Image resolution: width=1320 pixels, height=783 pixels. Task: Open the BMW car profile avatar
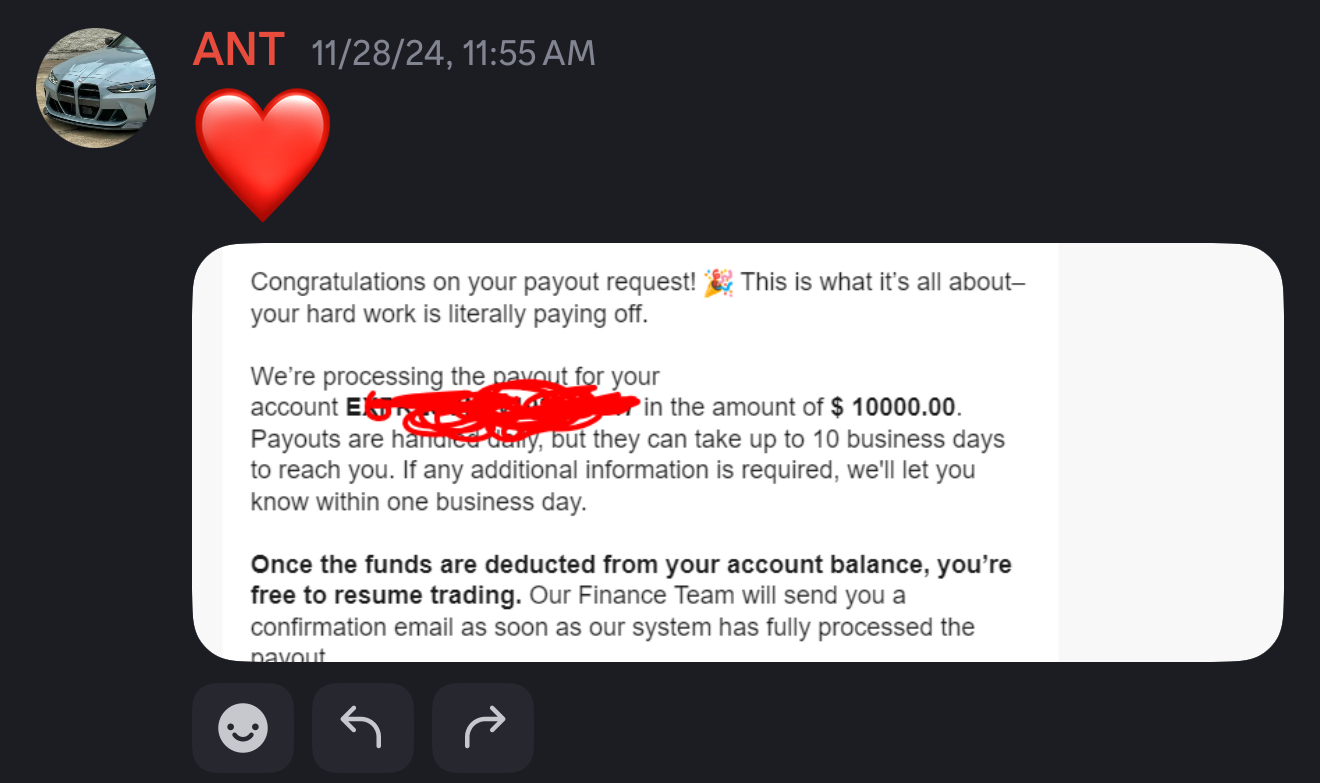[x=96, y=88]
